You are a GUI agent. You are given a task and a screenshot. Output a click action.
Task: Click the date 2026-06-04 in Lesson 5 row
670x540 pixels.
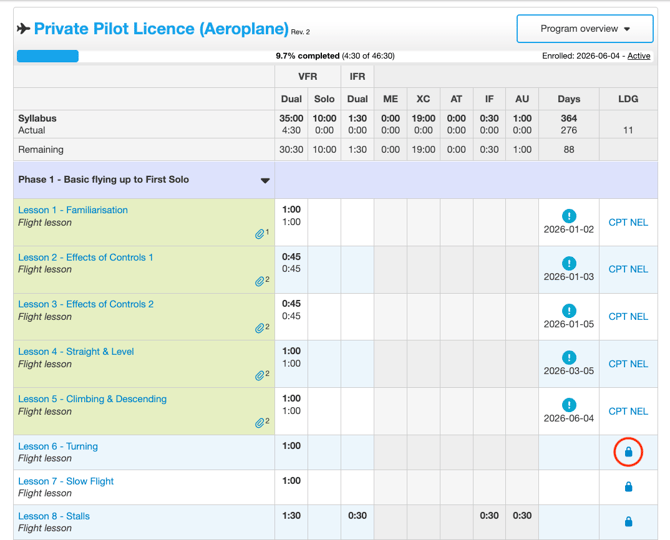tap(569, 418)
